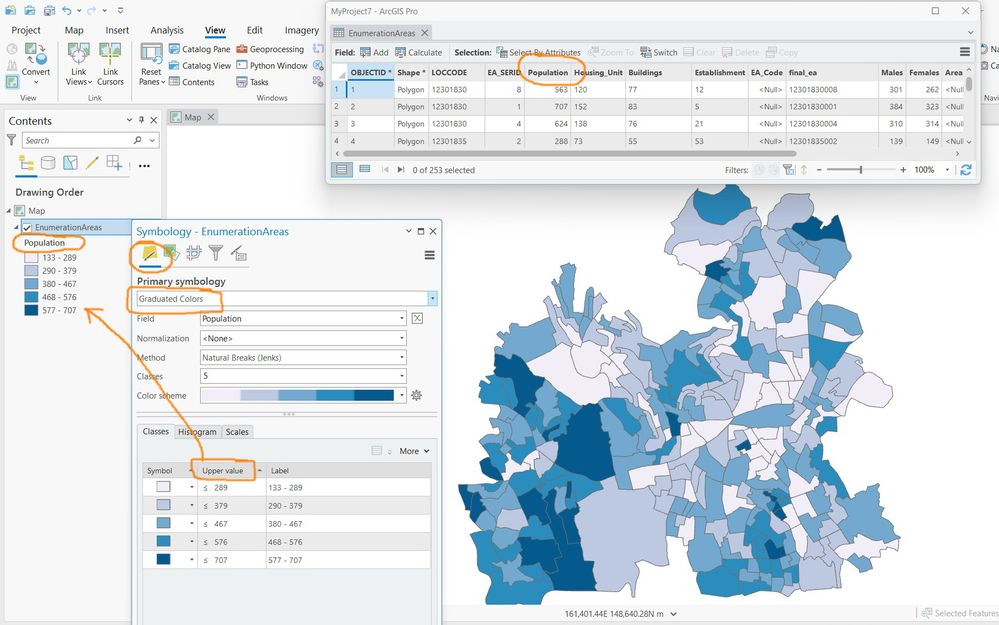Open Vary symbology by attribute icon
Image resolution: width=999 pixels, height=625 pixels.
(x=170, y=254)
